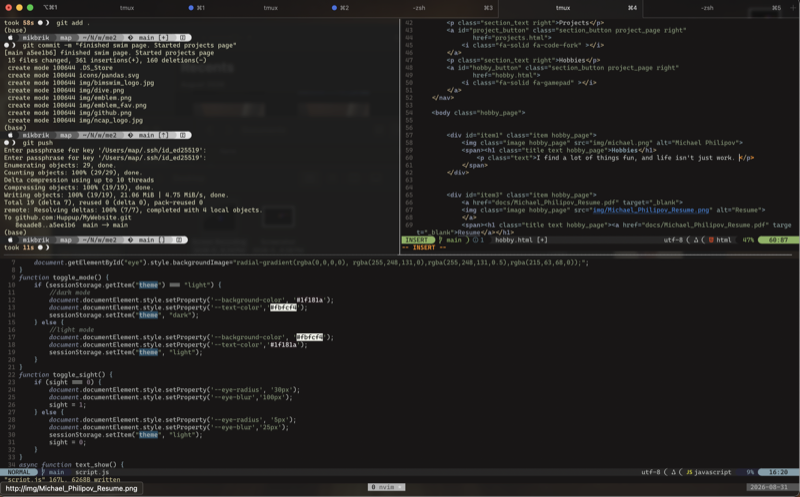This screenshot has height=497, width=800.
Task: Click the diagnostics info icon beside hobby.html
Action: (x=475, y=240)
